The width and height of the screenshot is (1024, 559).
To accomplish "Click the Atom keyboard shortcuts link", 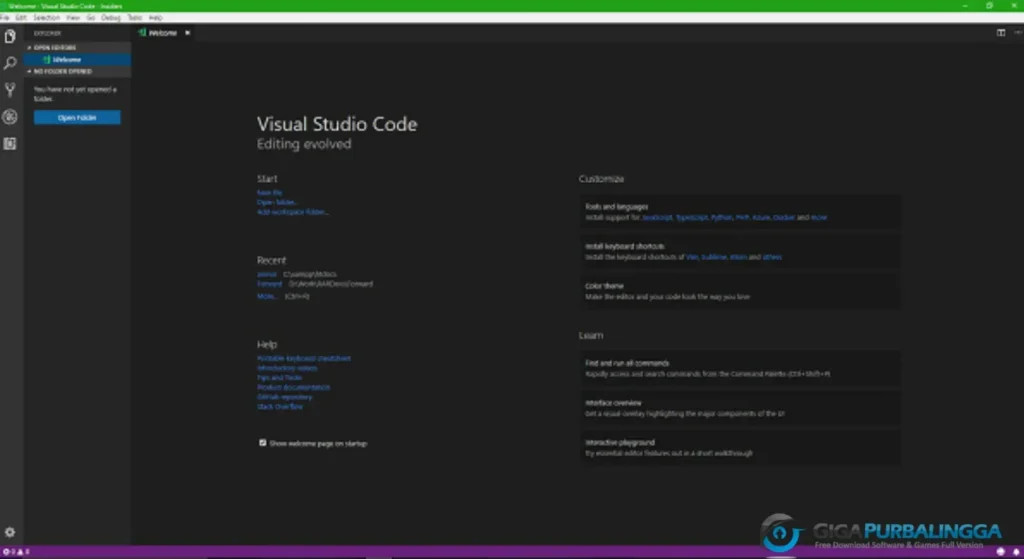I will click(x=739, y=257).
